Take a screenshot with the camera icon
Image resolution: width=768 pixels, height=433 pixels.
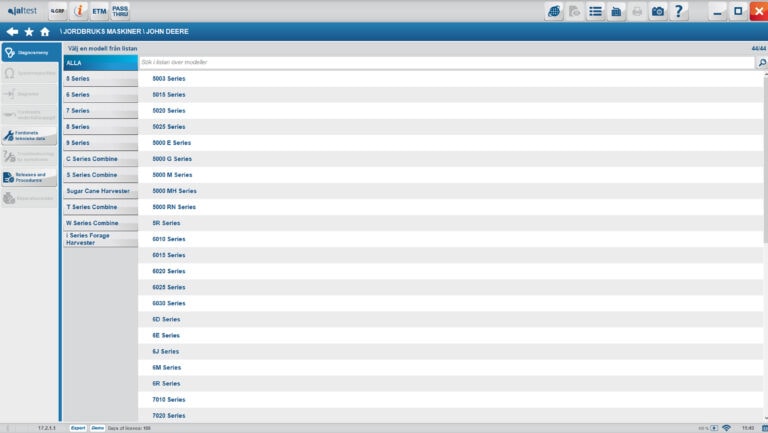658,11
